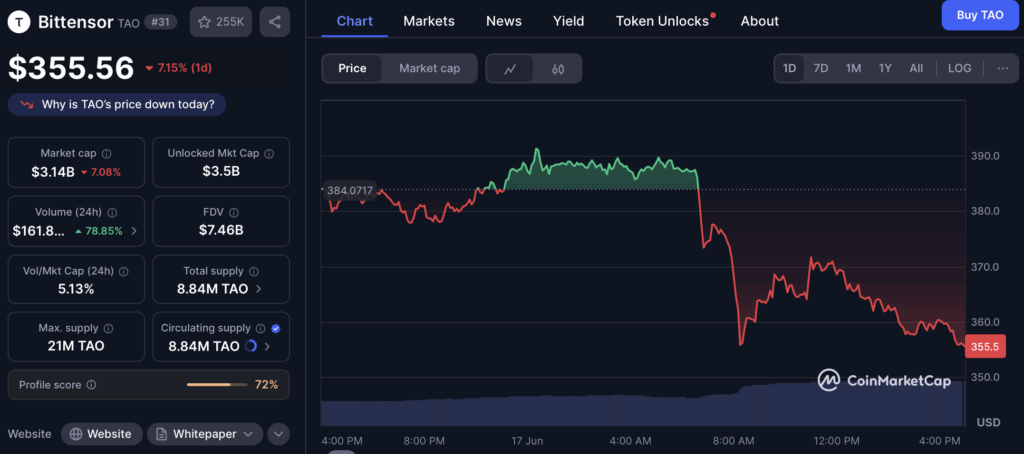Show info tooltip for Vol/Mkt Cap (24h)
Screen dimensions: 1024x454
(123, 271)
